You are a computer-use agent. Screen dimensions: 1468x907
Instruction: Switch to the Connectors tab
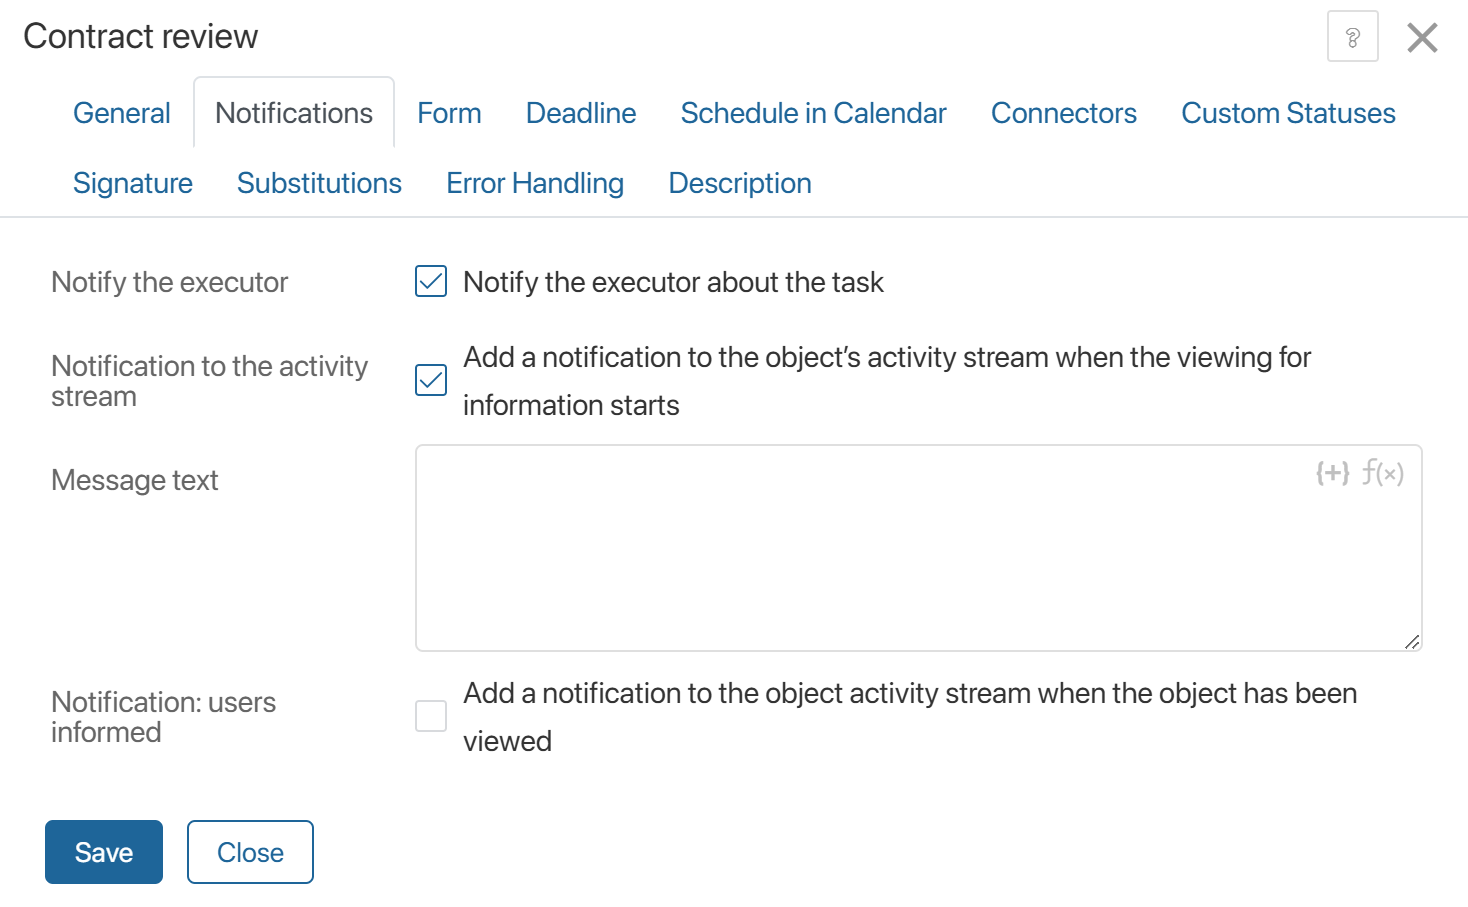click(x=1063, y=114)
